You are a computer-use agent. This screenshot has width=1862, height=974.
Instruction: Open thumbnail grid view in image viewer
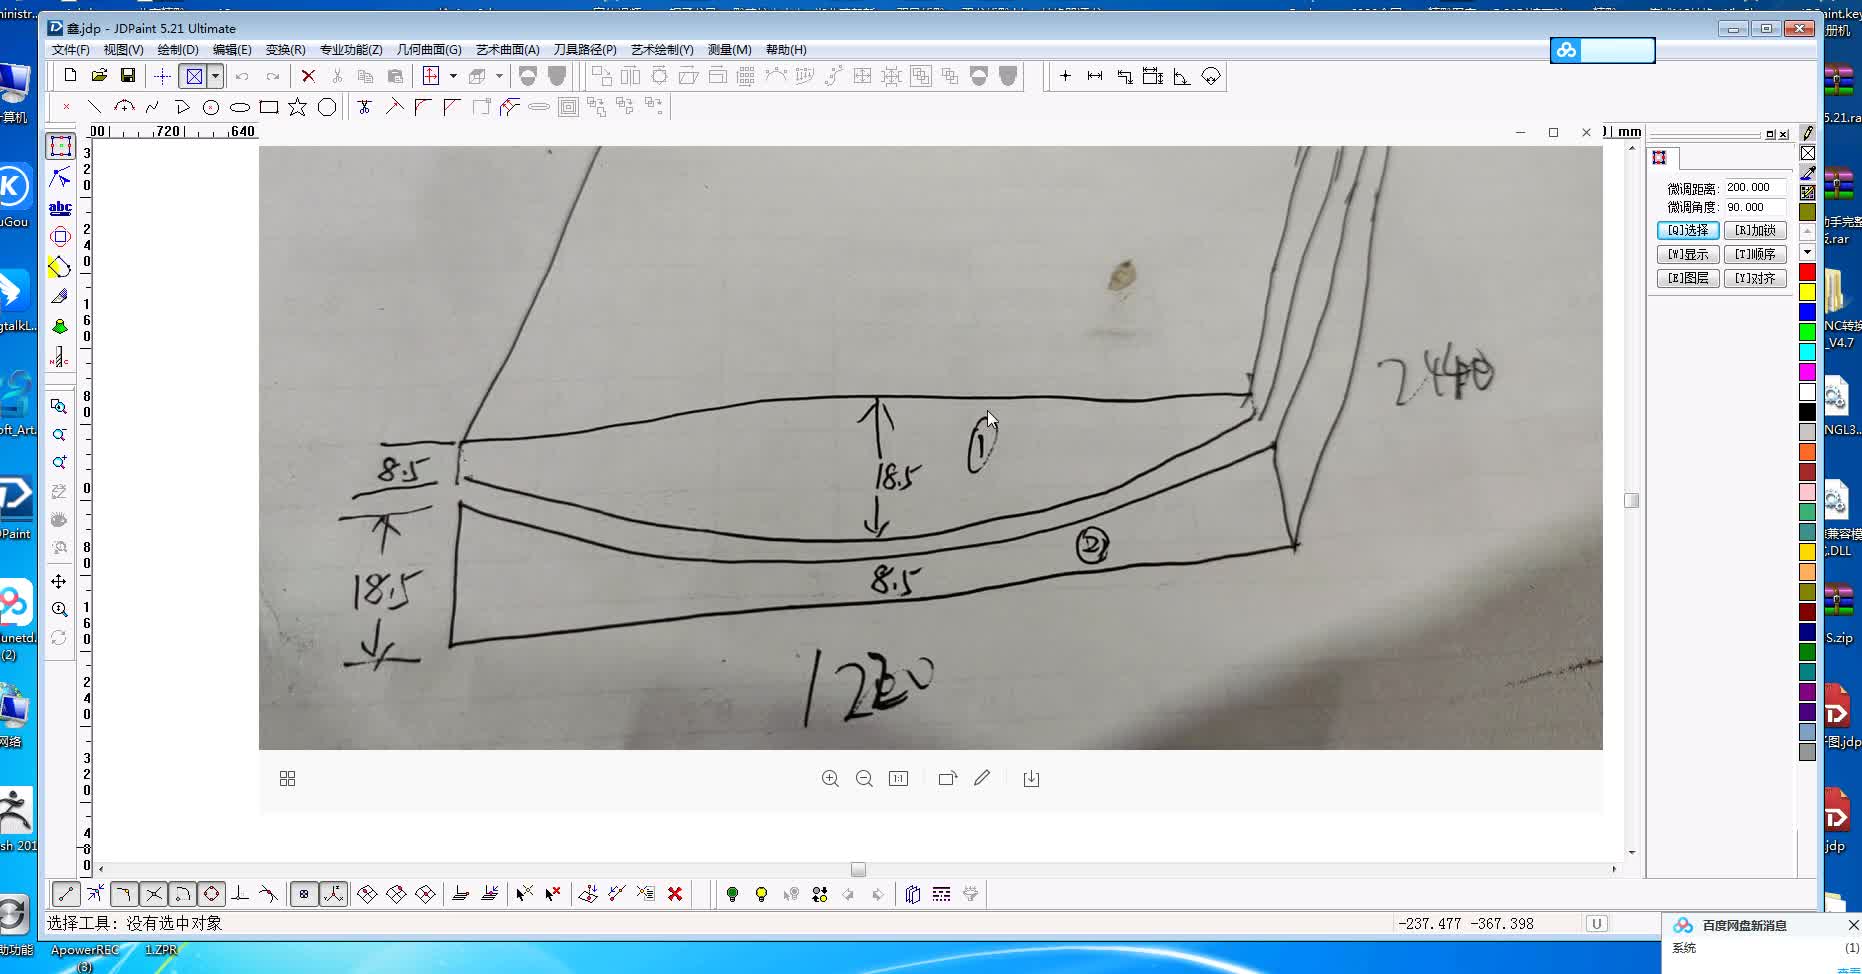[287, 778]
